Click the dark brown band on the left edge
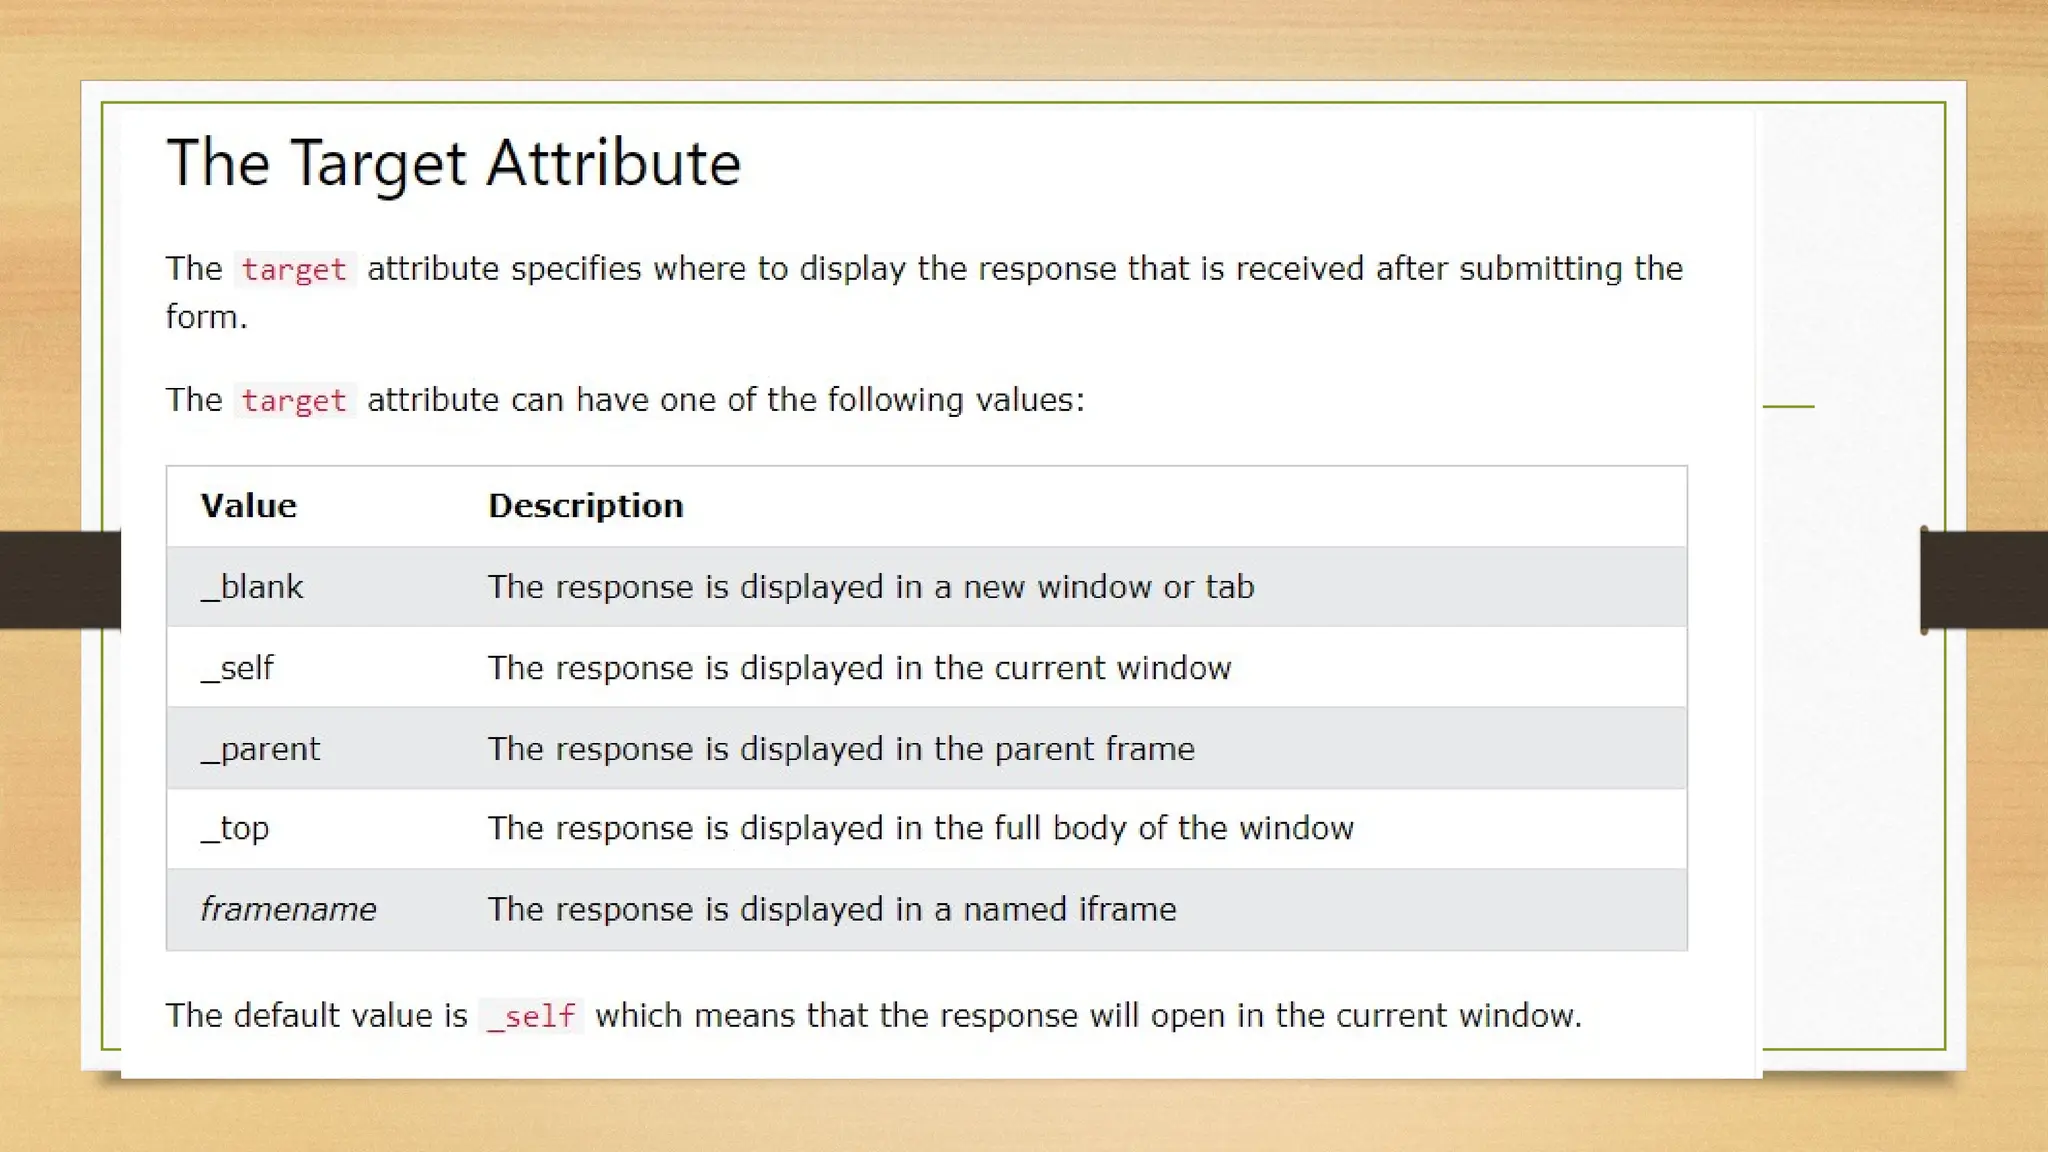The width and height of the screenshot is (2048, 1152). [x=58, y=580]
